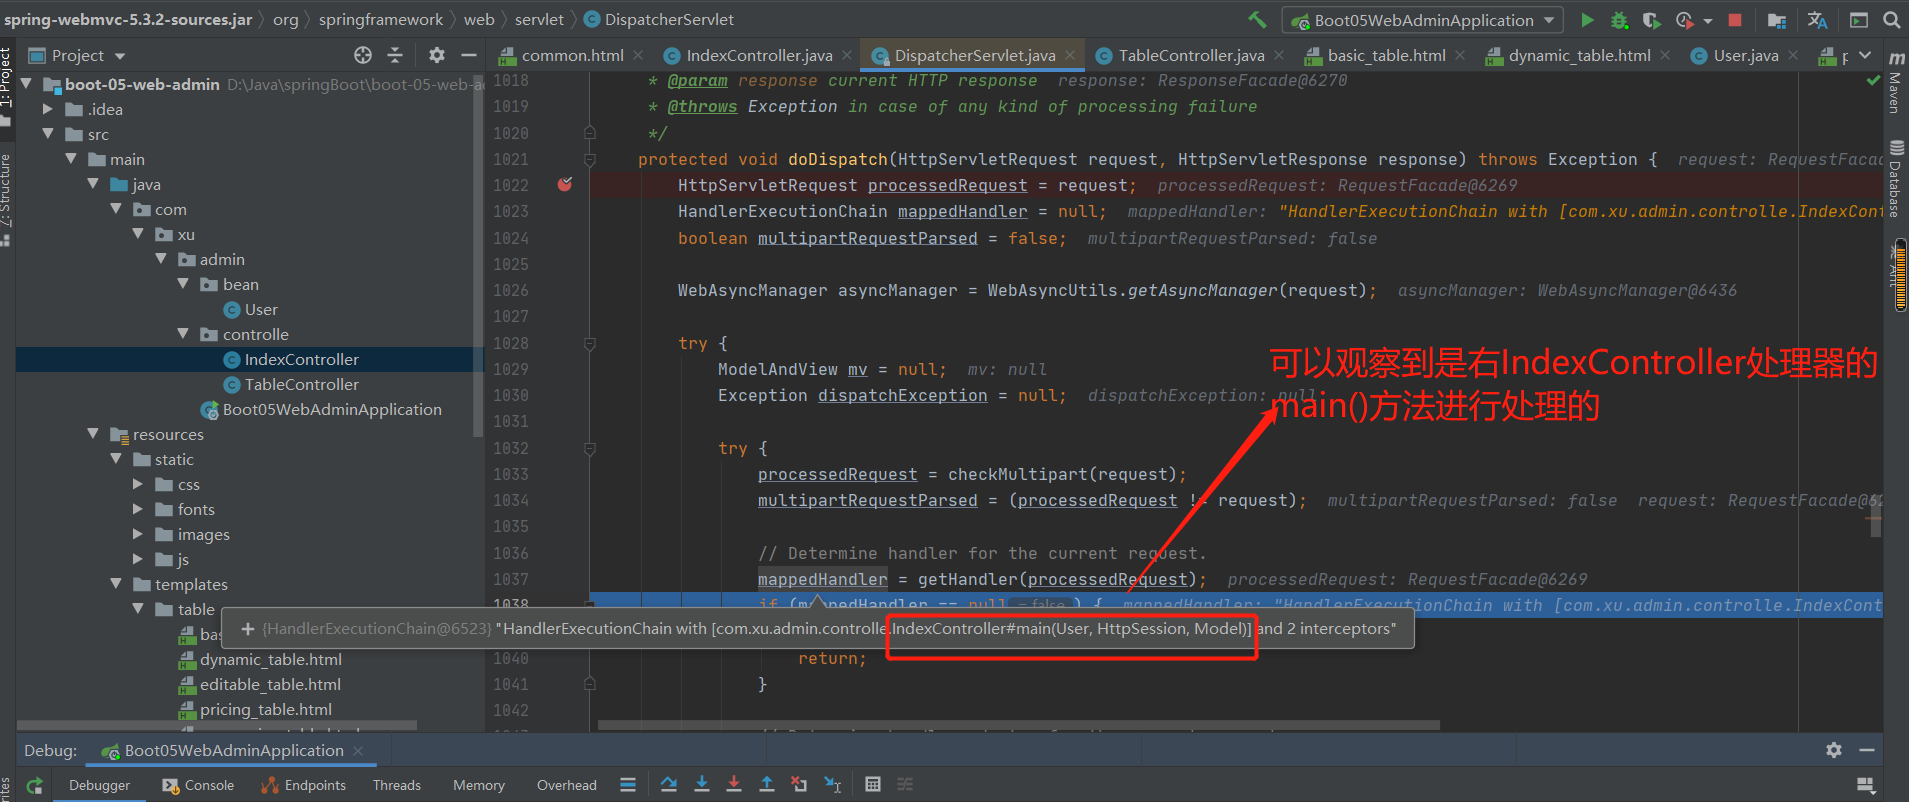Open the Maven tool window
Viewport: 1909px width, 802px height.
pyautogui.click(x=1895, y=82)
